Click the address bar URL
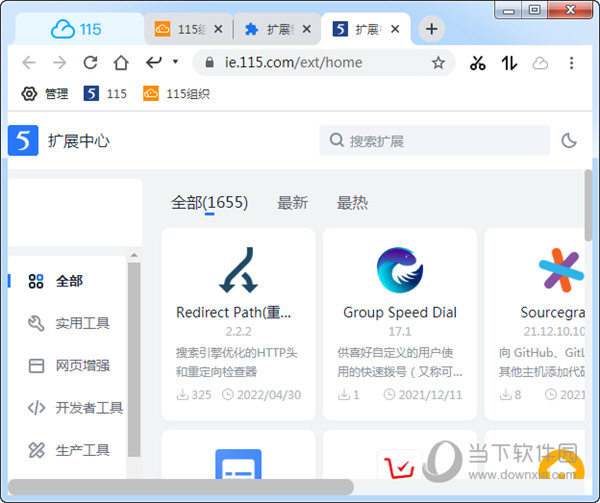Screen dimensions: 600x503 (293, 62)
